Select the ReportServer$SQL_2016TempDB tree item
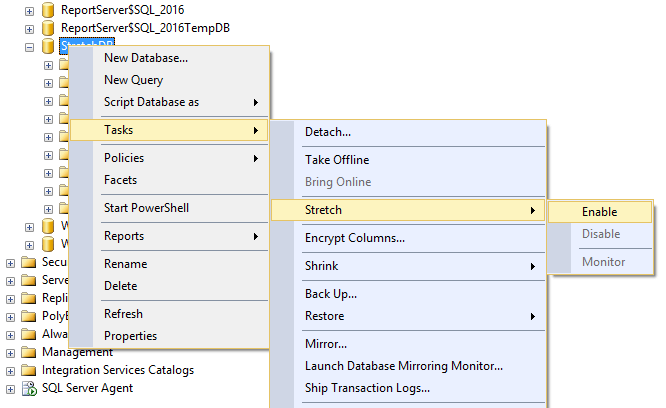 145,28
